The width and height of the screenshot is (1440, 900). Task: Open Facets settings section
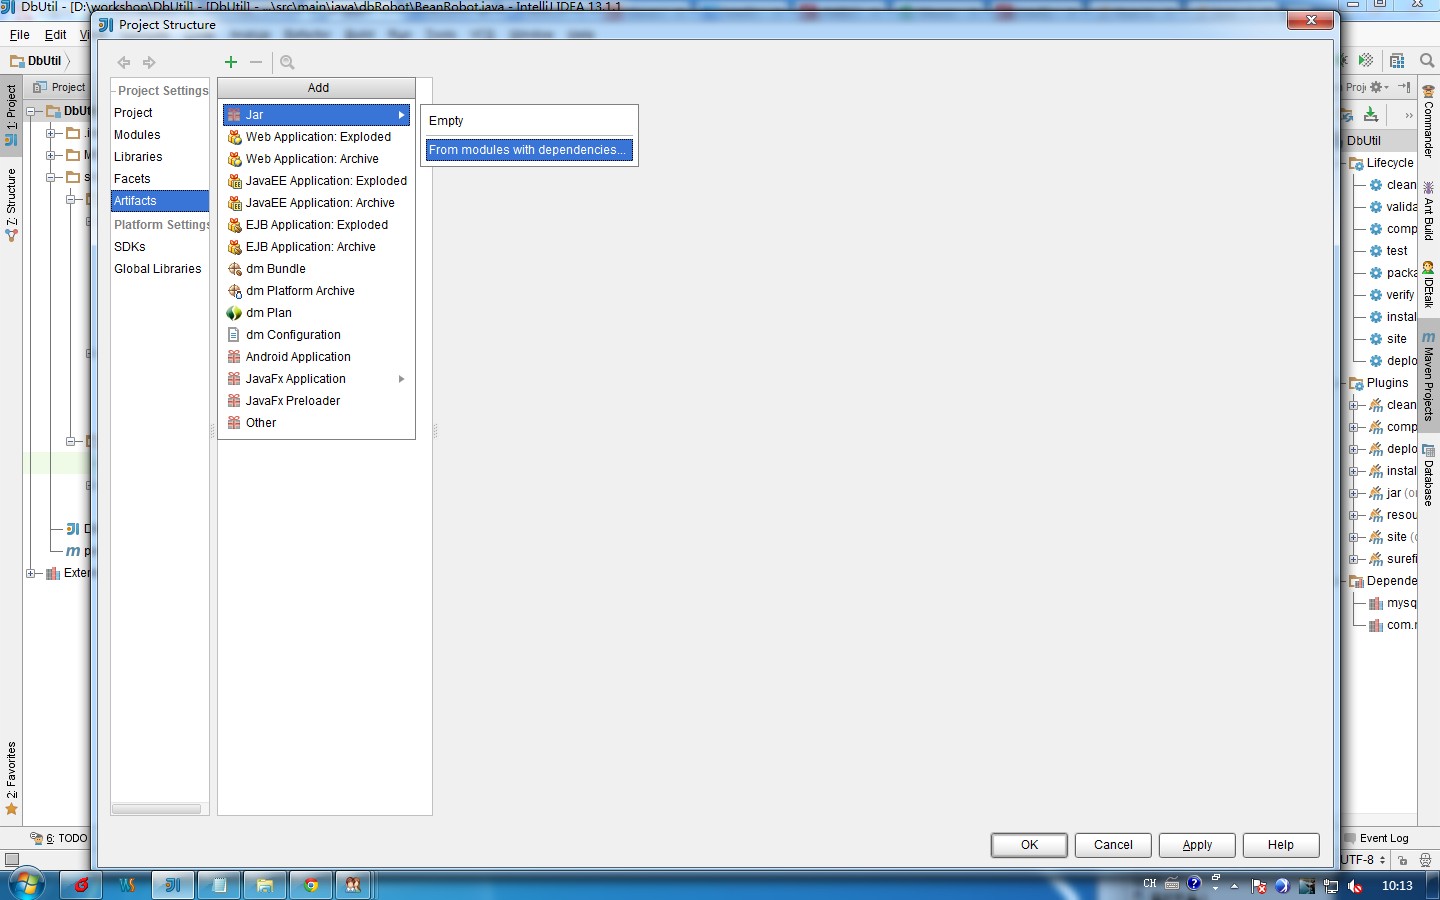[160, 179]
